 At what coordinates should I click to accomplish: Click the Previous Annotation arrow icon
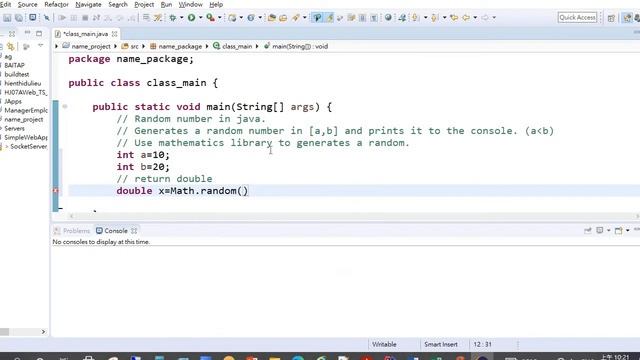(x=435, y=18)
